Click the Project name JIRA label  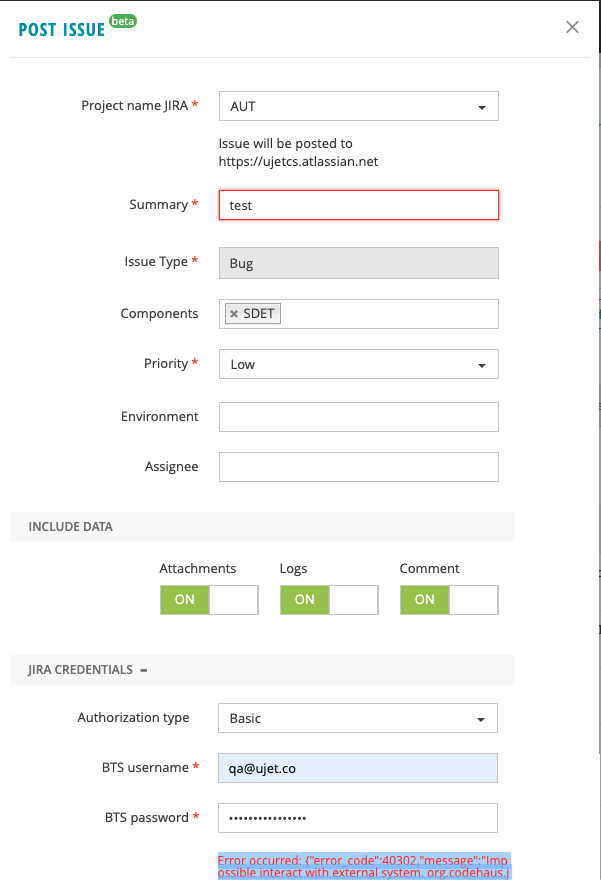pyautogui.click(x=134, y=106)
